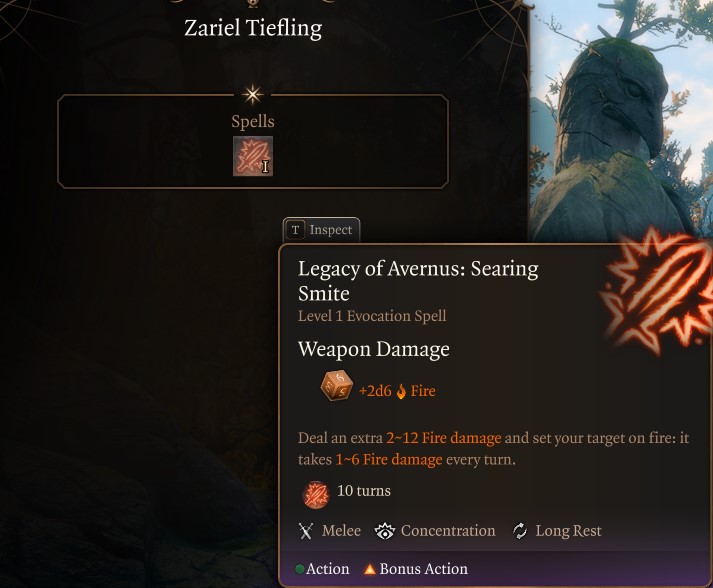Click the Level 1 Evocation Spell subtitle
The height and width of the screenshot is (588, 713).
tap(372, 316)
